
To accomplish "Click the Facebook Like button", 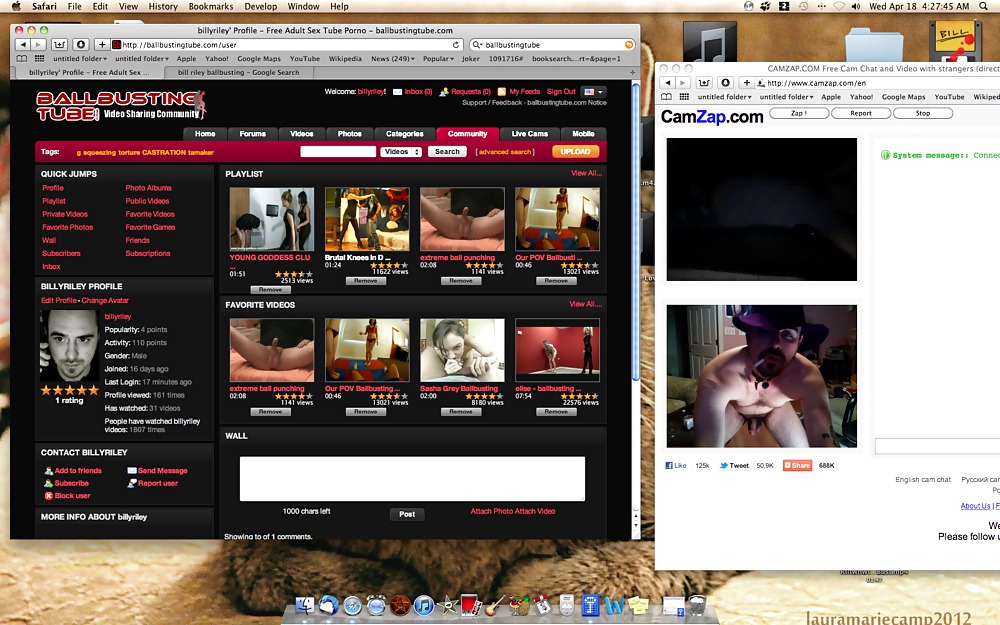I will pyautogui.click(x=676, y=465).
